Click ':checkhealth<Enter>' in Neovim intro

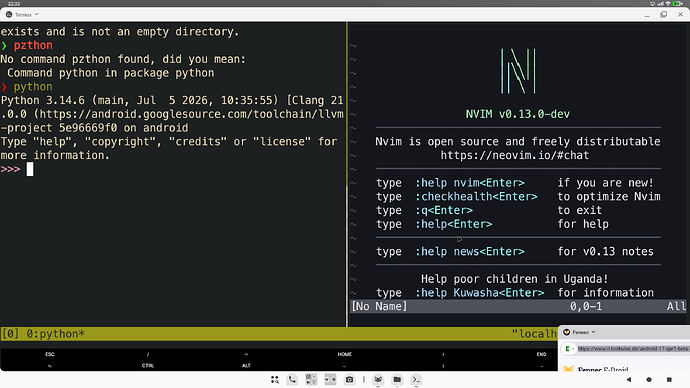pyautogui.click(x=476, y=197)
